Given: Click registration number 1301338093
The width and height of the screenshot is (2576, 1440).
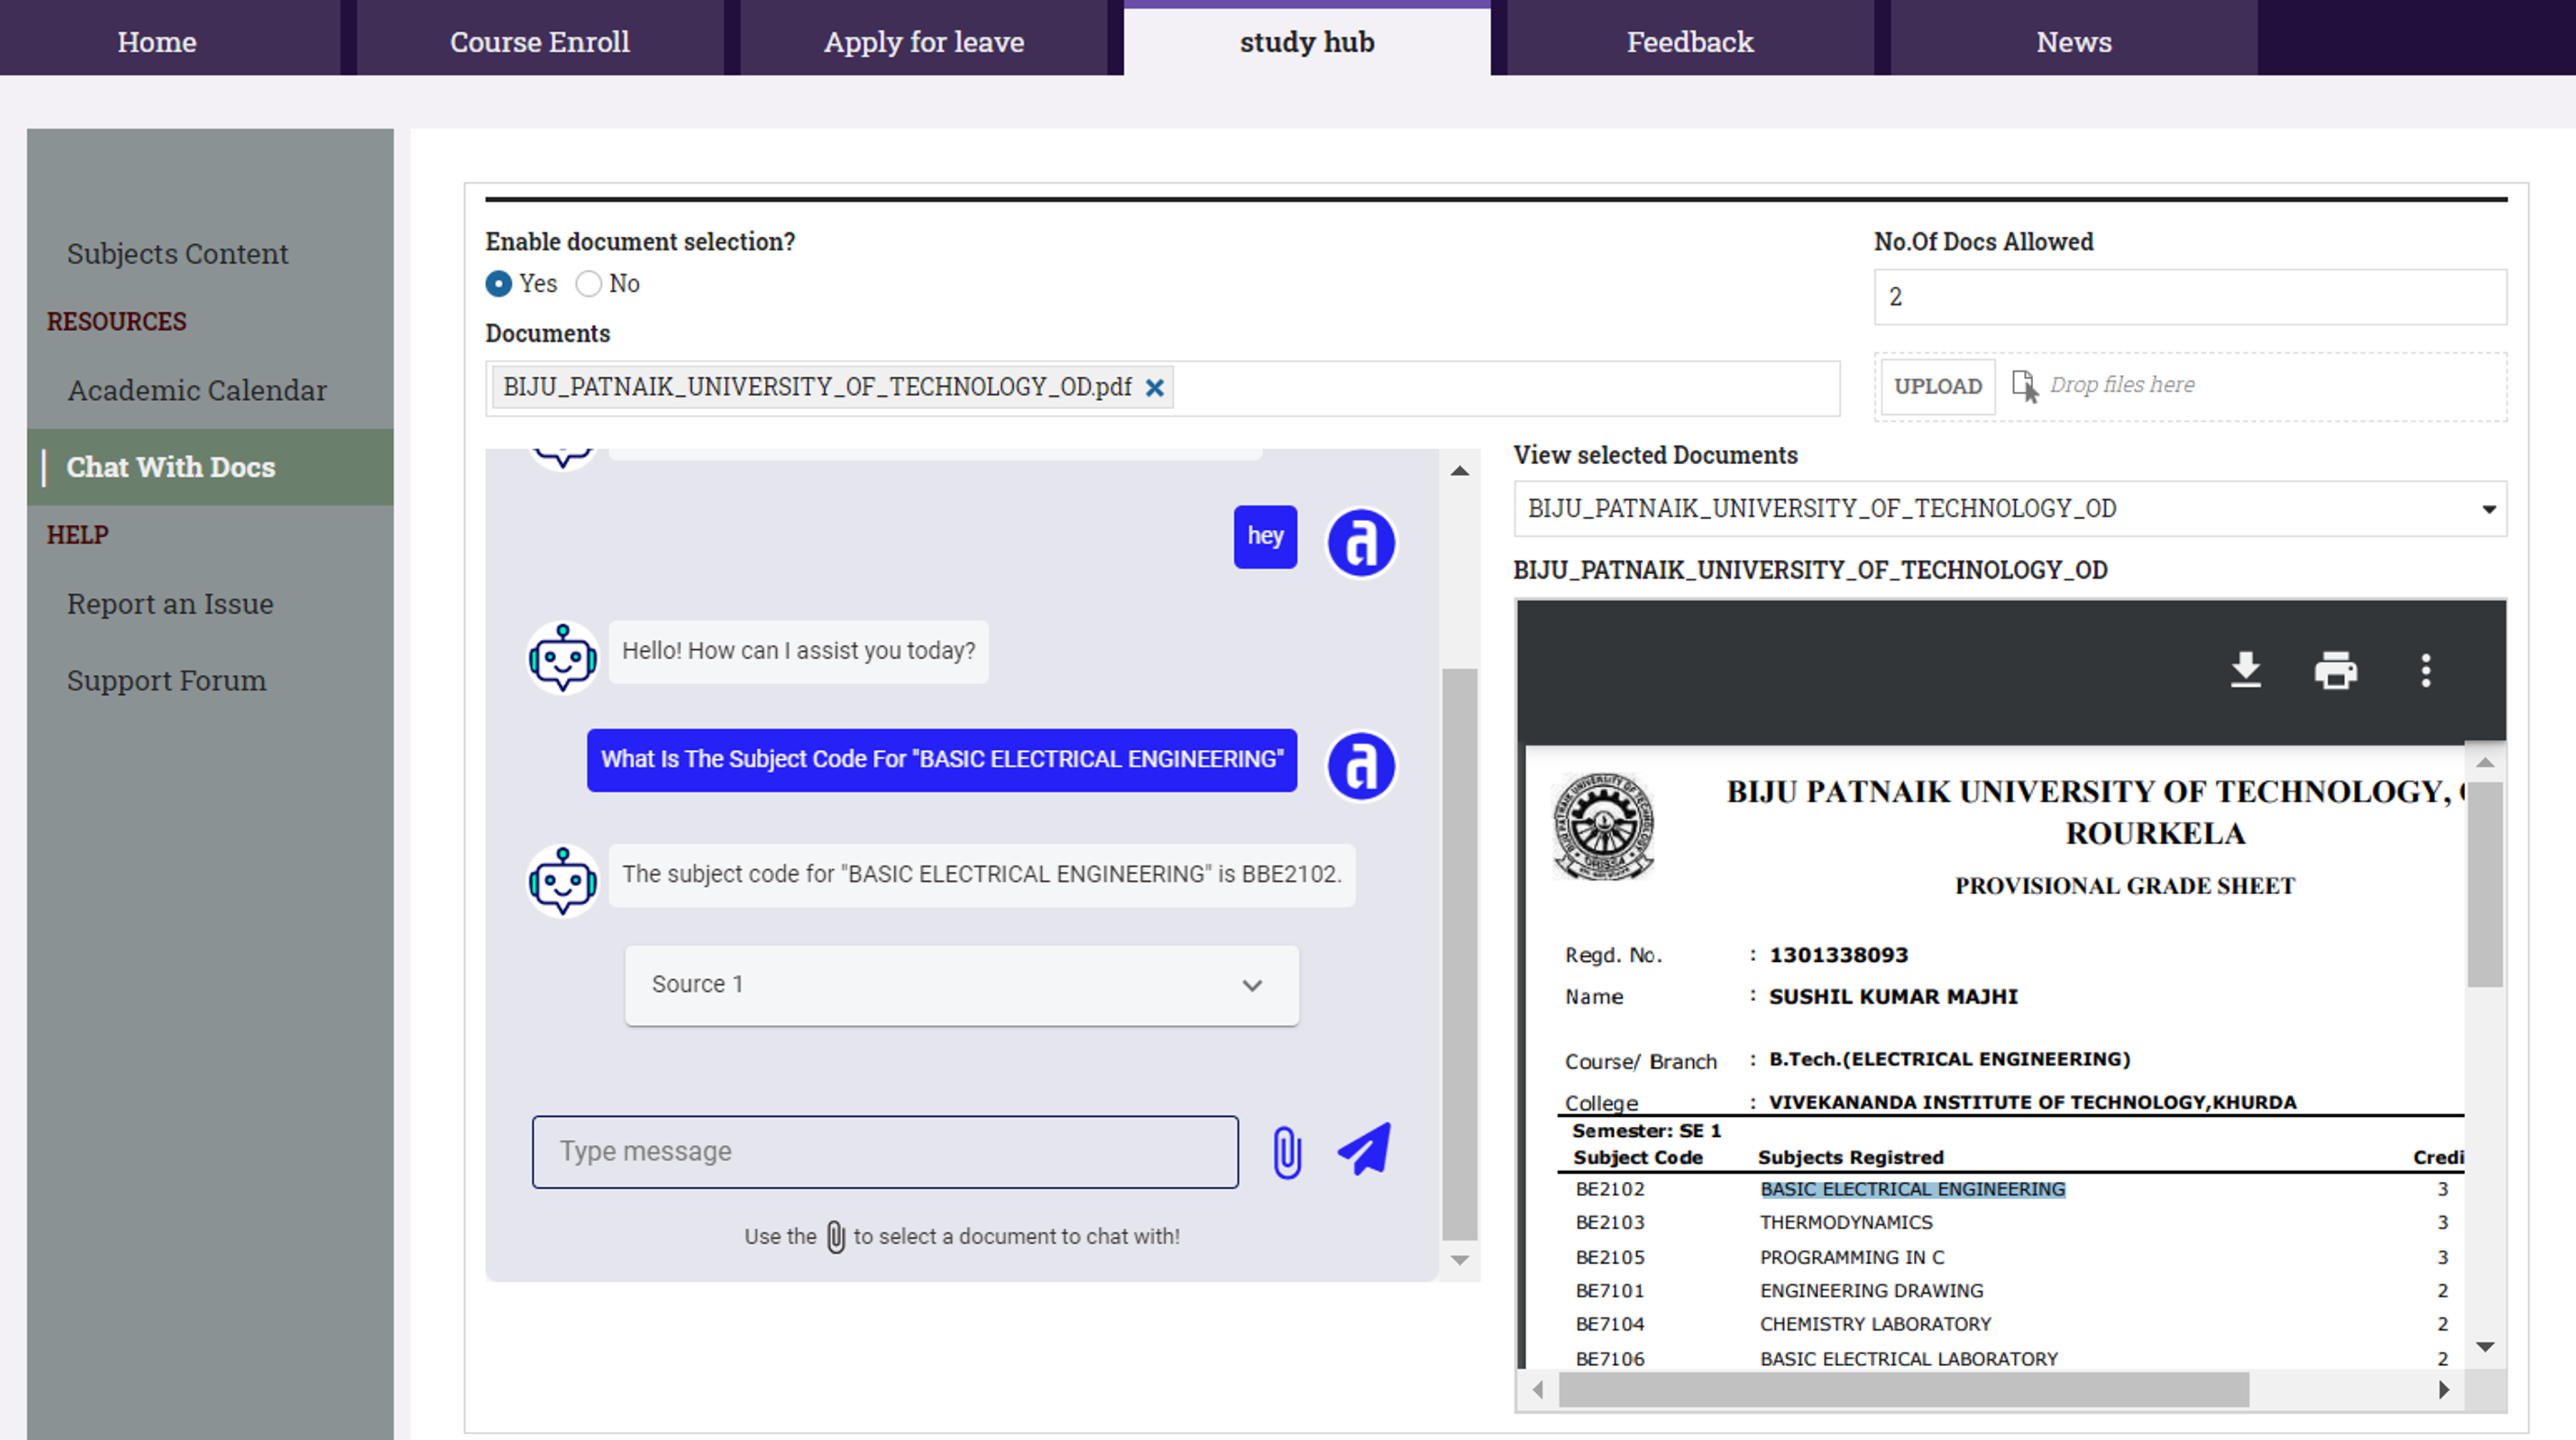Looking at the screenshot, I should pos(1838,955).
